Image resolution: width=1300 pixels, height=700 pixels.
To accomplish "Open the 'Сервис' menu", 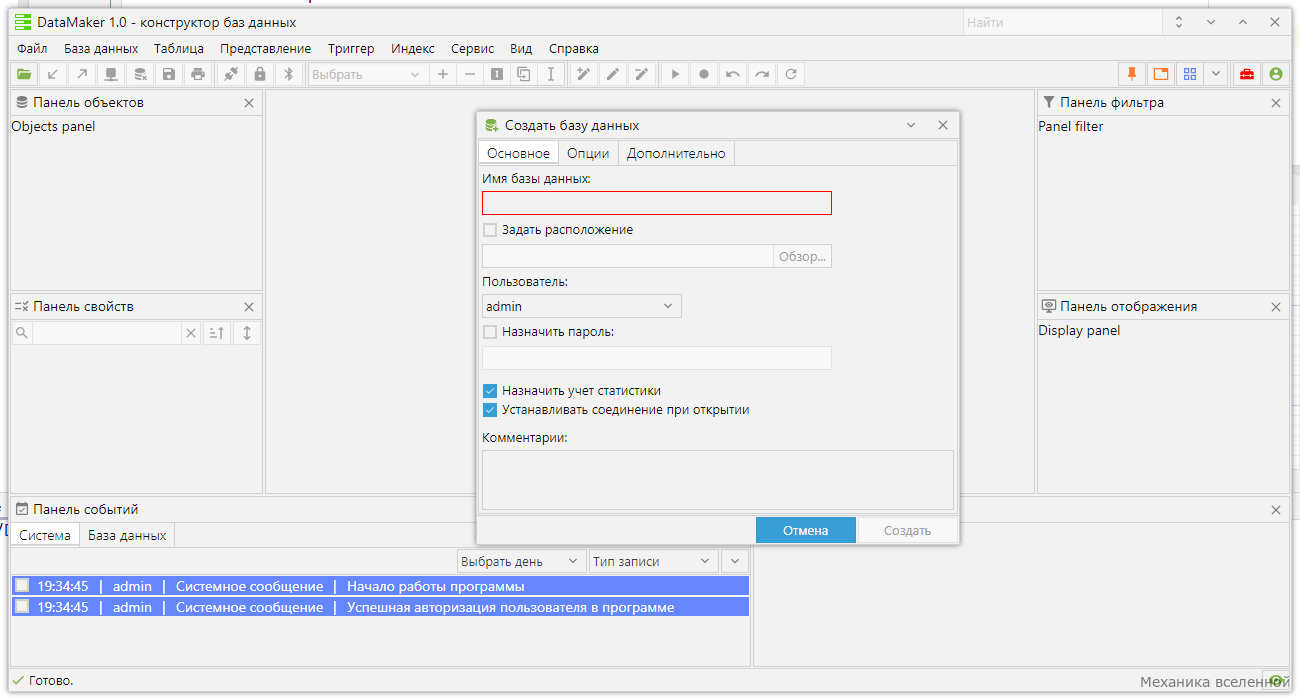I will (472, 48).
